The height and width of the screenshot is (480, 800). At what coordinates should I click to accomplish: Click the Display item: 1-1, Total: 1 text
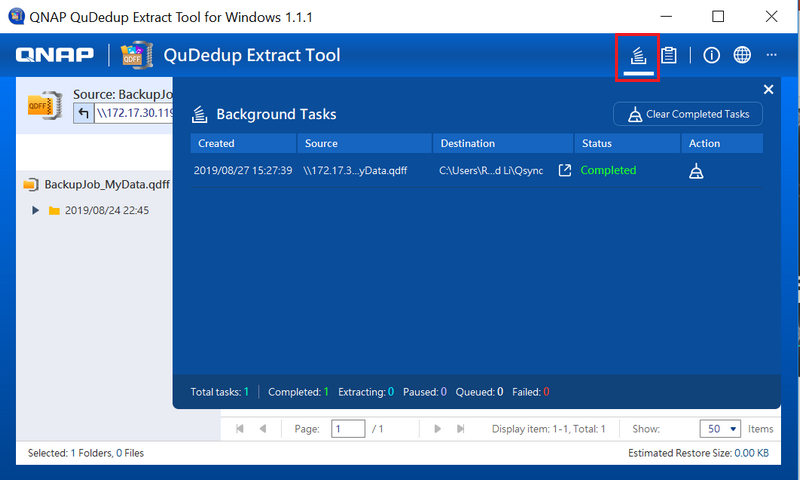click(x=548, y=429)
